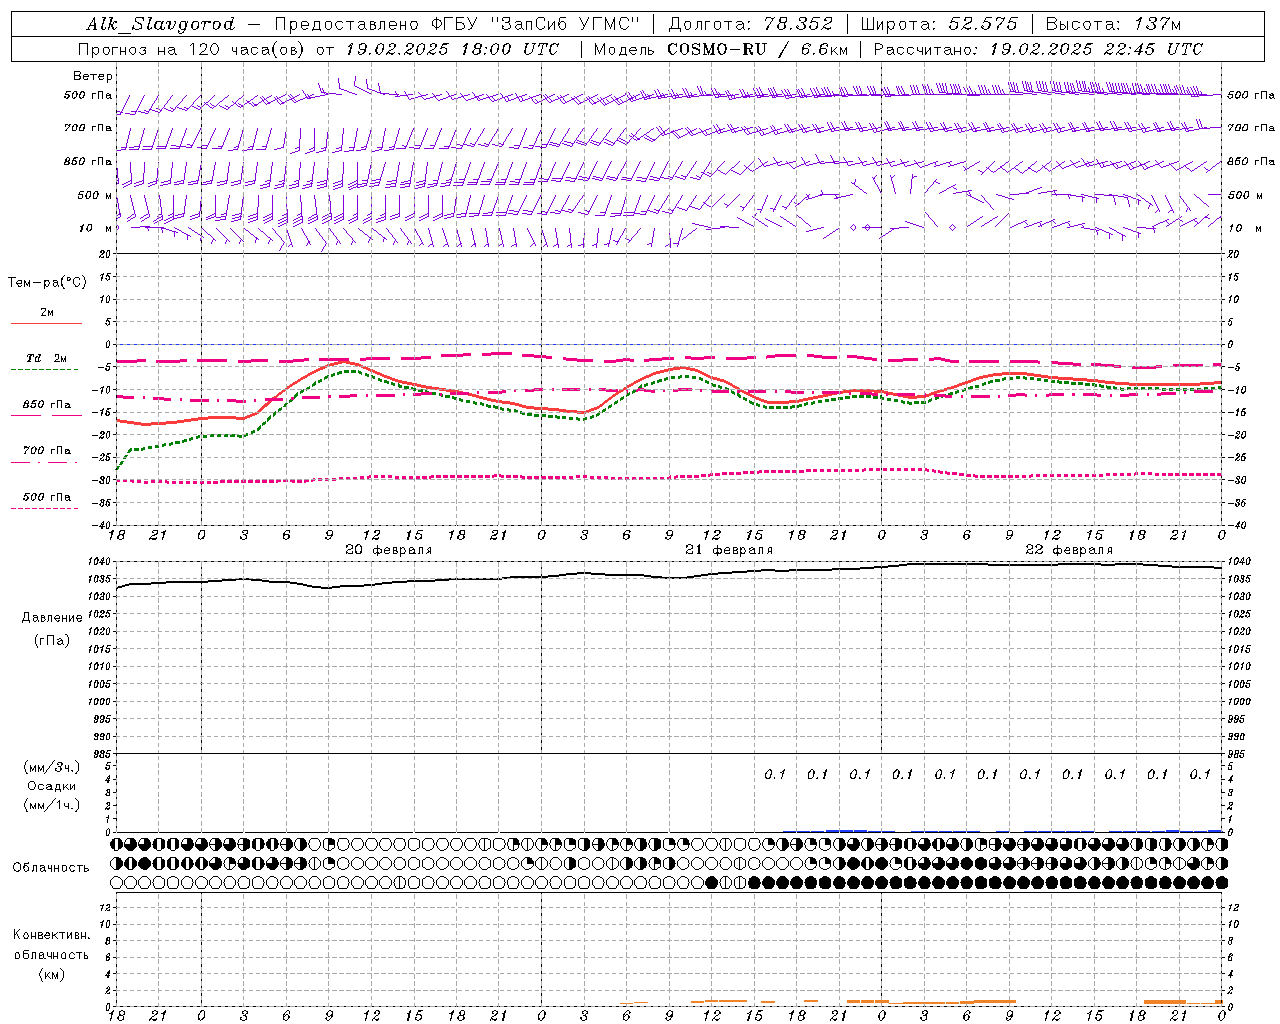
Task: Click the (км) unit under convective cloud label
Action: tap(51, 974)
